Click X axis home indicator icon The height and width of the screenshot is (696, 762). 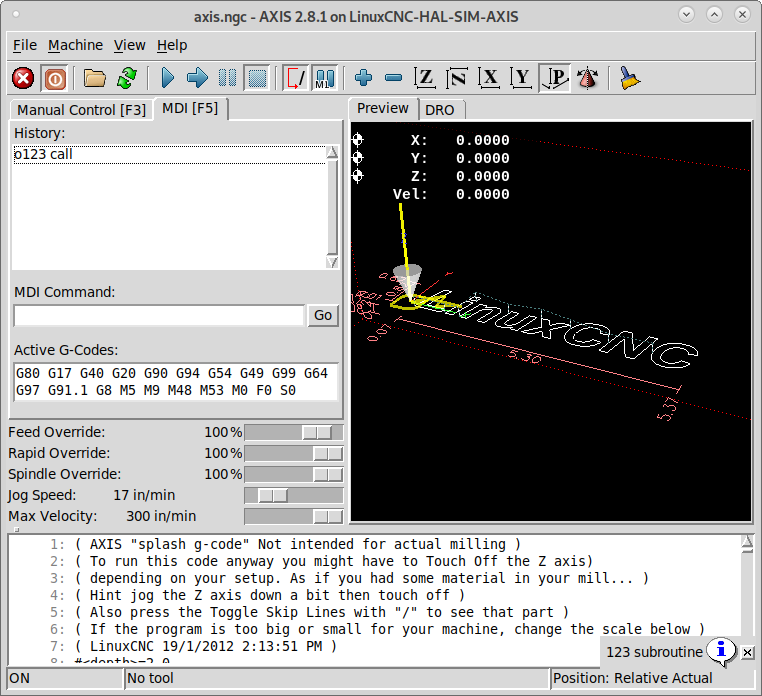click(x=358, y=140)
